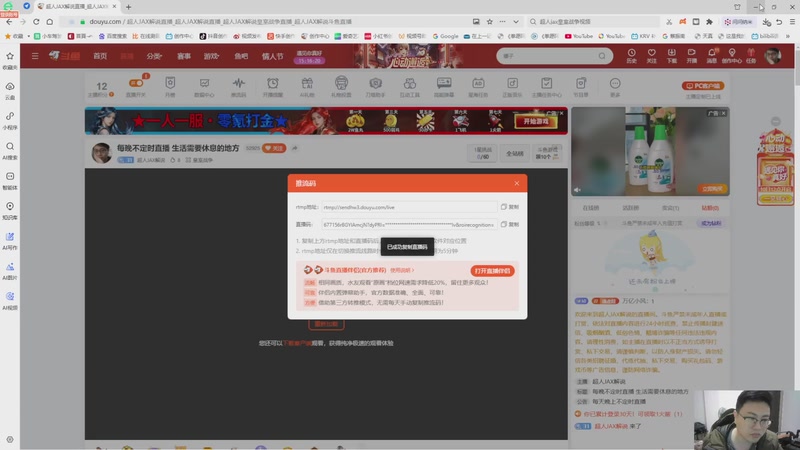
Task: Open the YouTube bookmark
Action: click(x=579, y=36)
